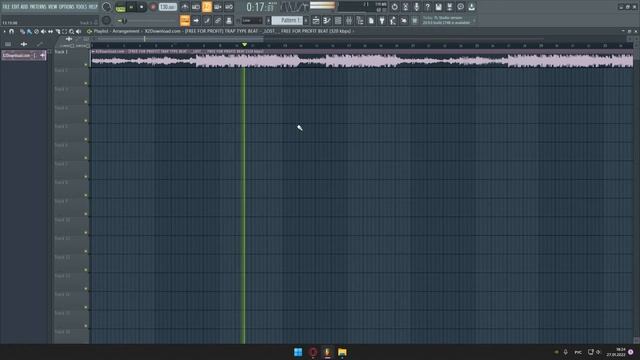Open the FILE menu
The image size is (640, 360).
[x=6, y=7]
